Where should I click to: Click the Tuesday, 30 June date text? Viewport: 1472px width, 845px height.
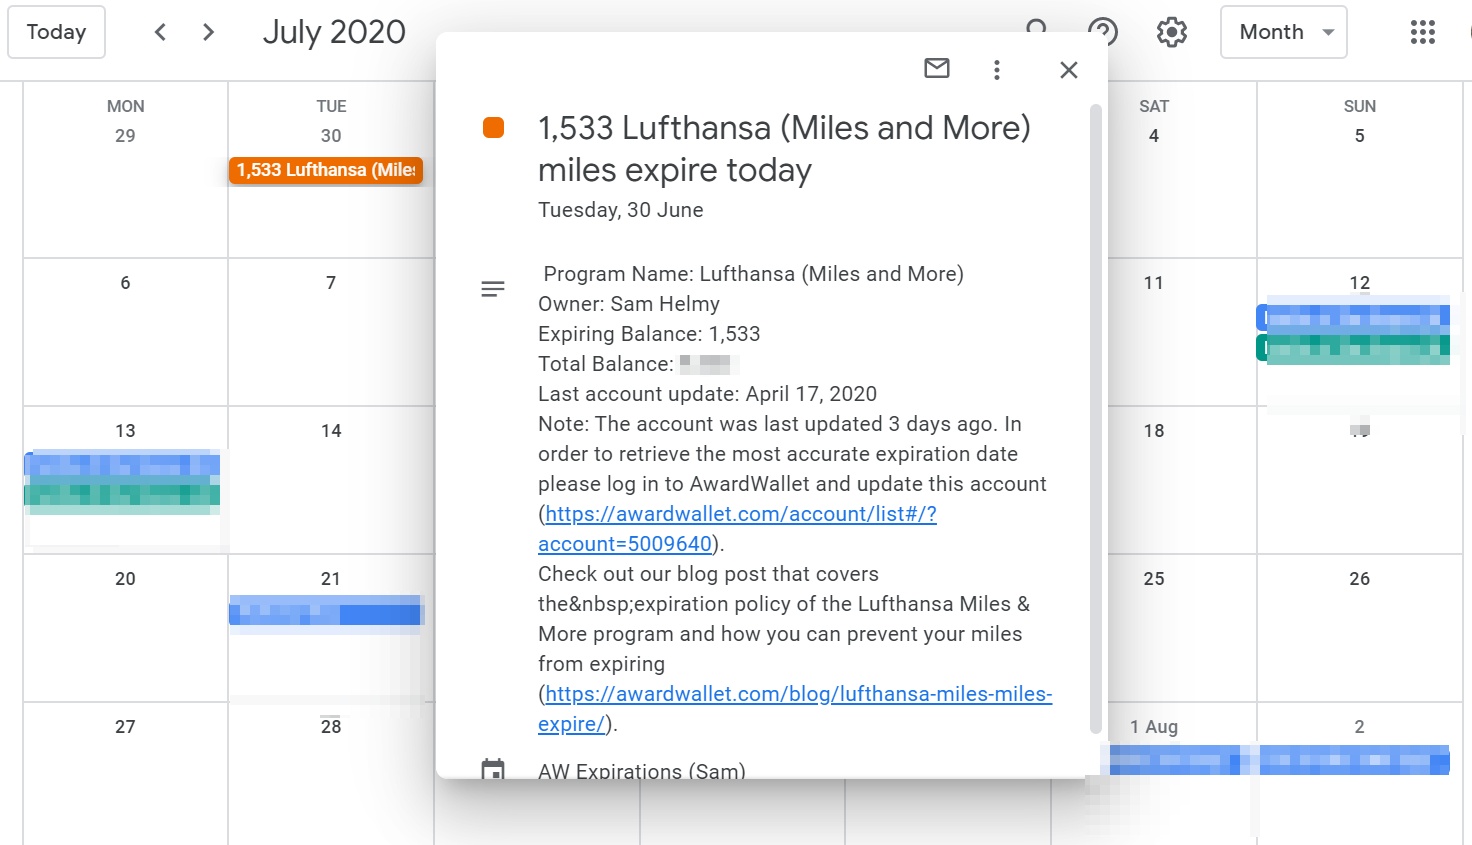621,210
